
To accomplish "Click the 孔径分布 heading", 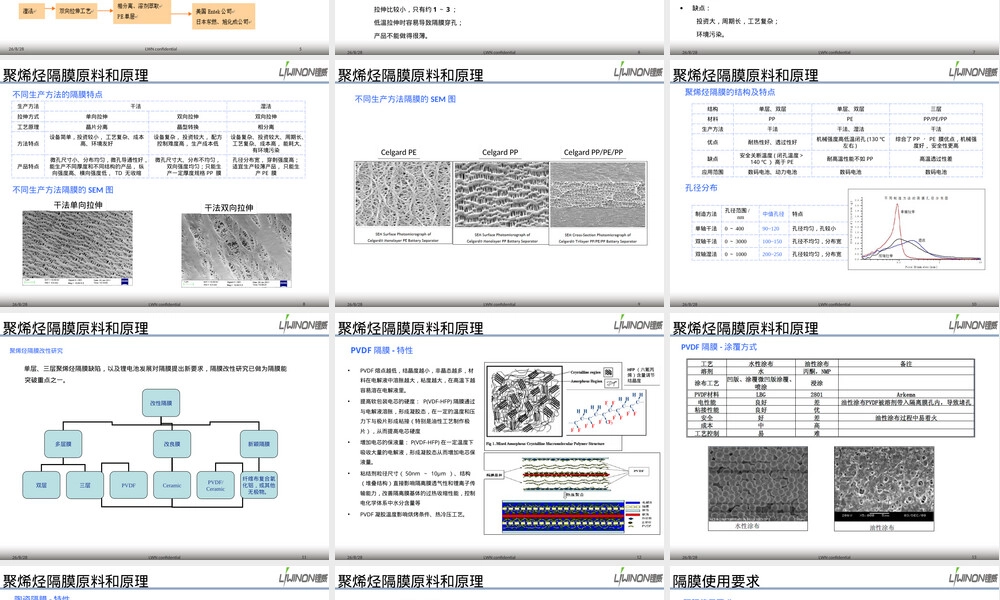I will [701, 187].
